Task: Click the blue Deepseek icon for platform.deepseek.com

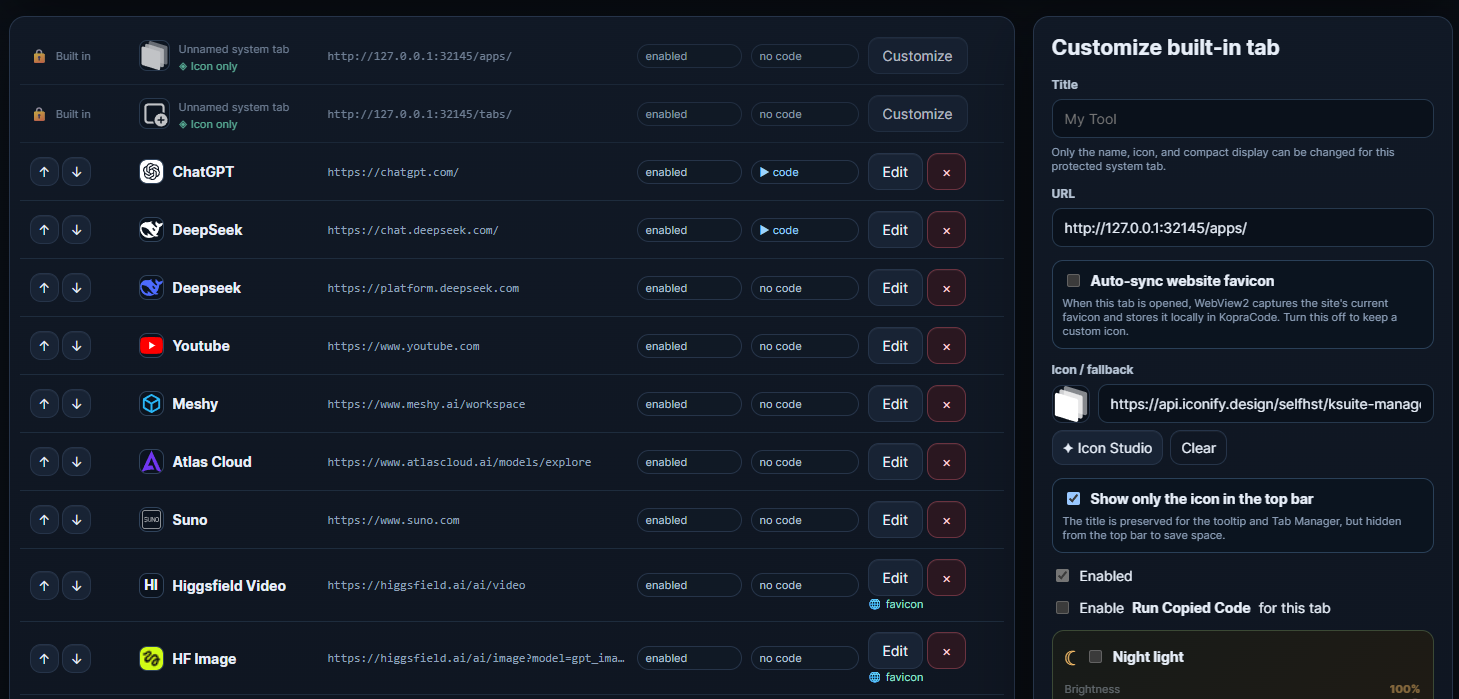Action: (151, 288)
